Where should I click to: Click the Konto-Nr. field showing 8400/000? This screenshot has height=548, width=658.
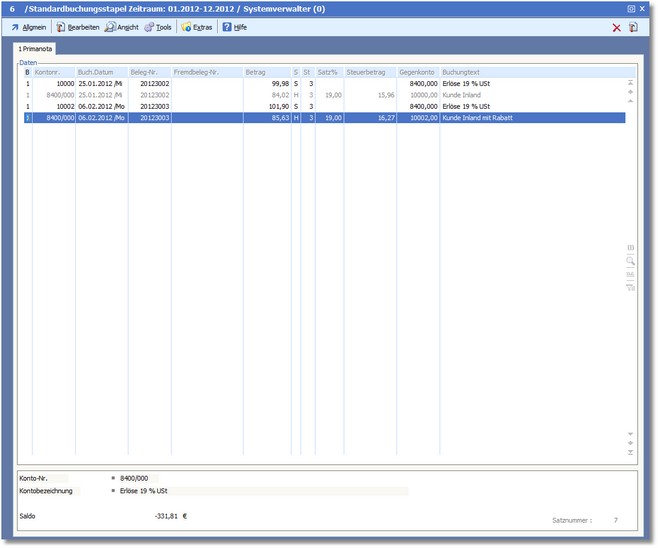coord(135,479)
